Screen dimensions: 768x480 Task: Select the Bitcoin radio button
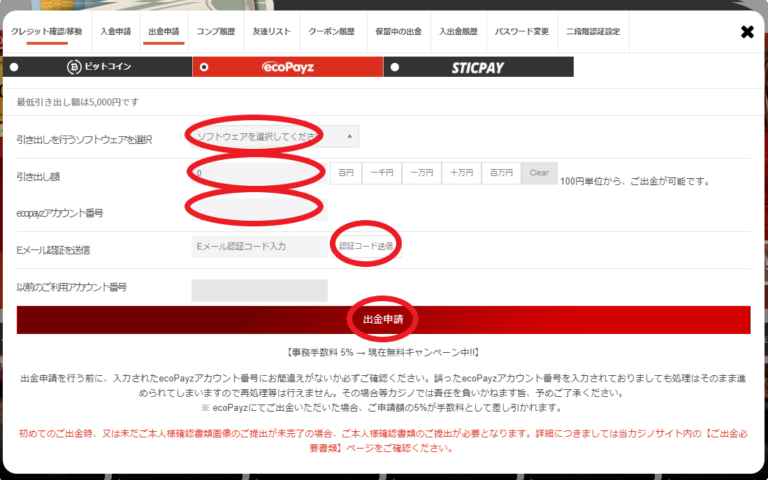[x=14, y=67]
